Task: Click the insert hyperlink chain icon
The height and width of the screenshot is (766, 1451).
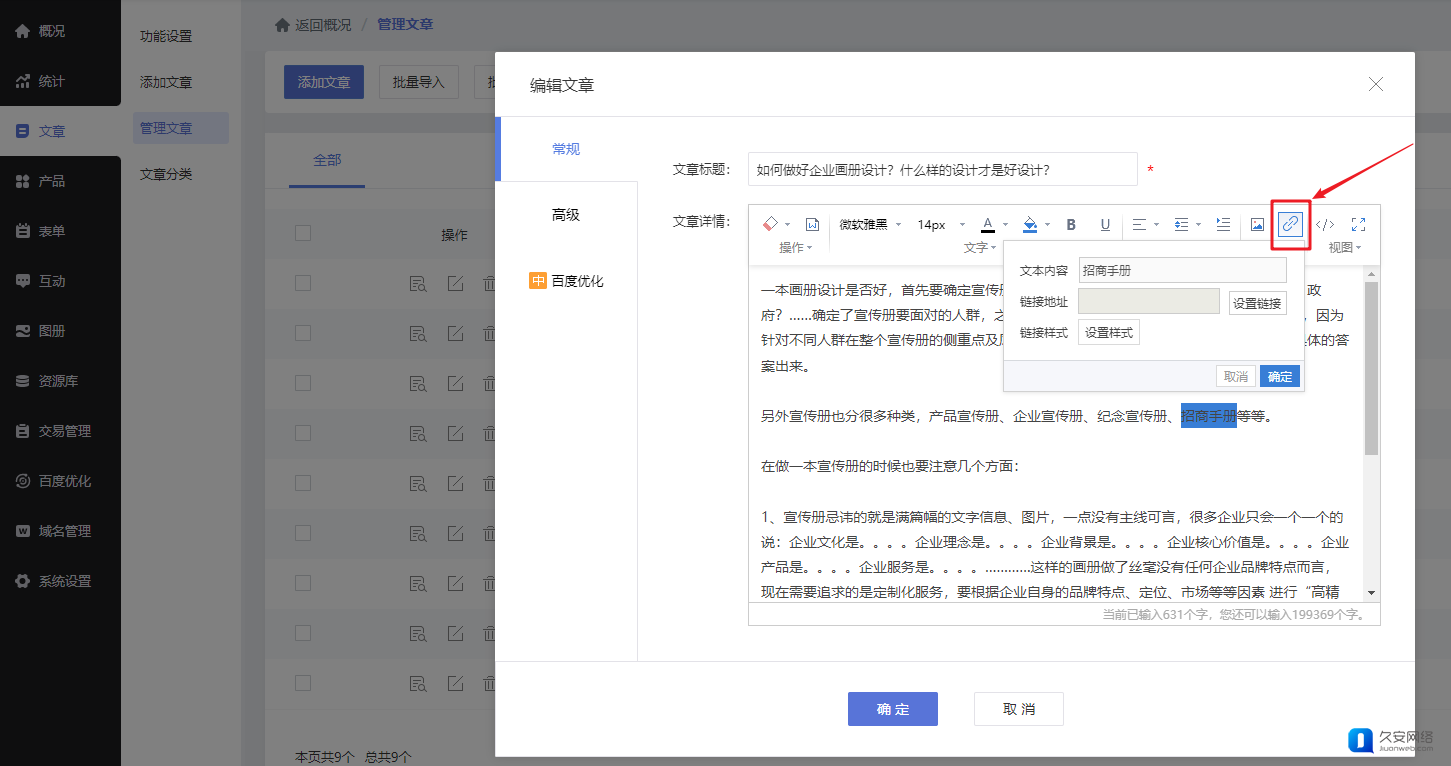Action: [x=1290, y=225]
